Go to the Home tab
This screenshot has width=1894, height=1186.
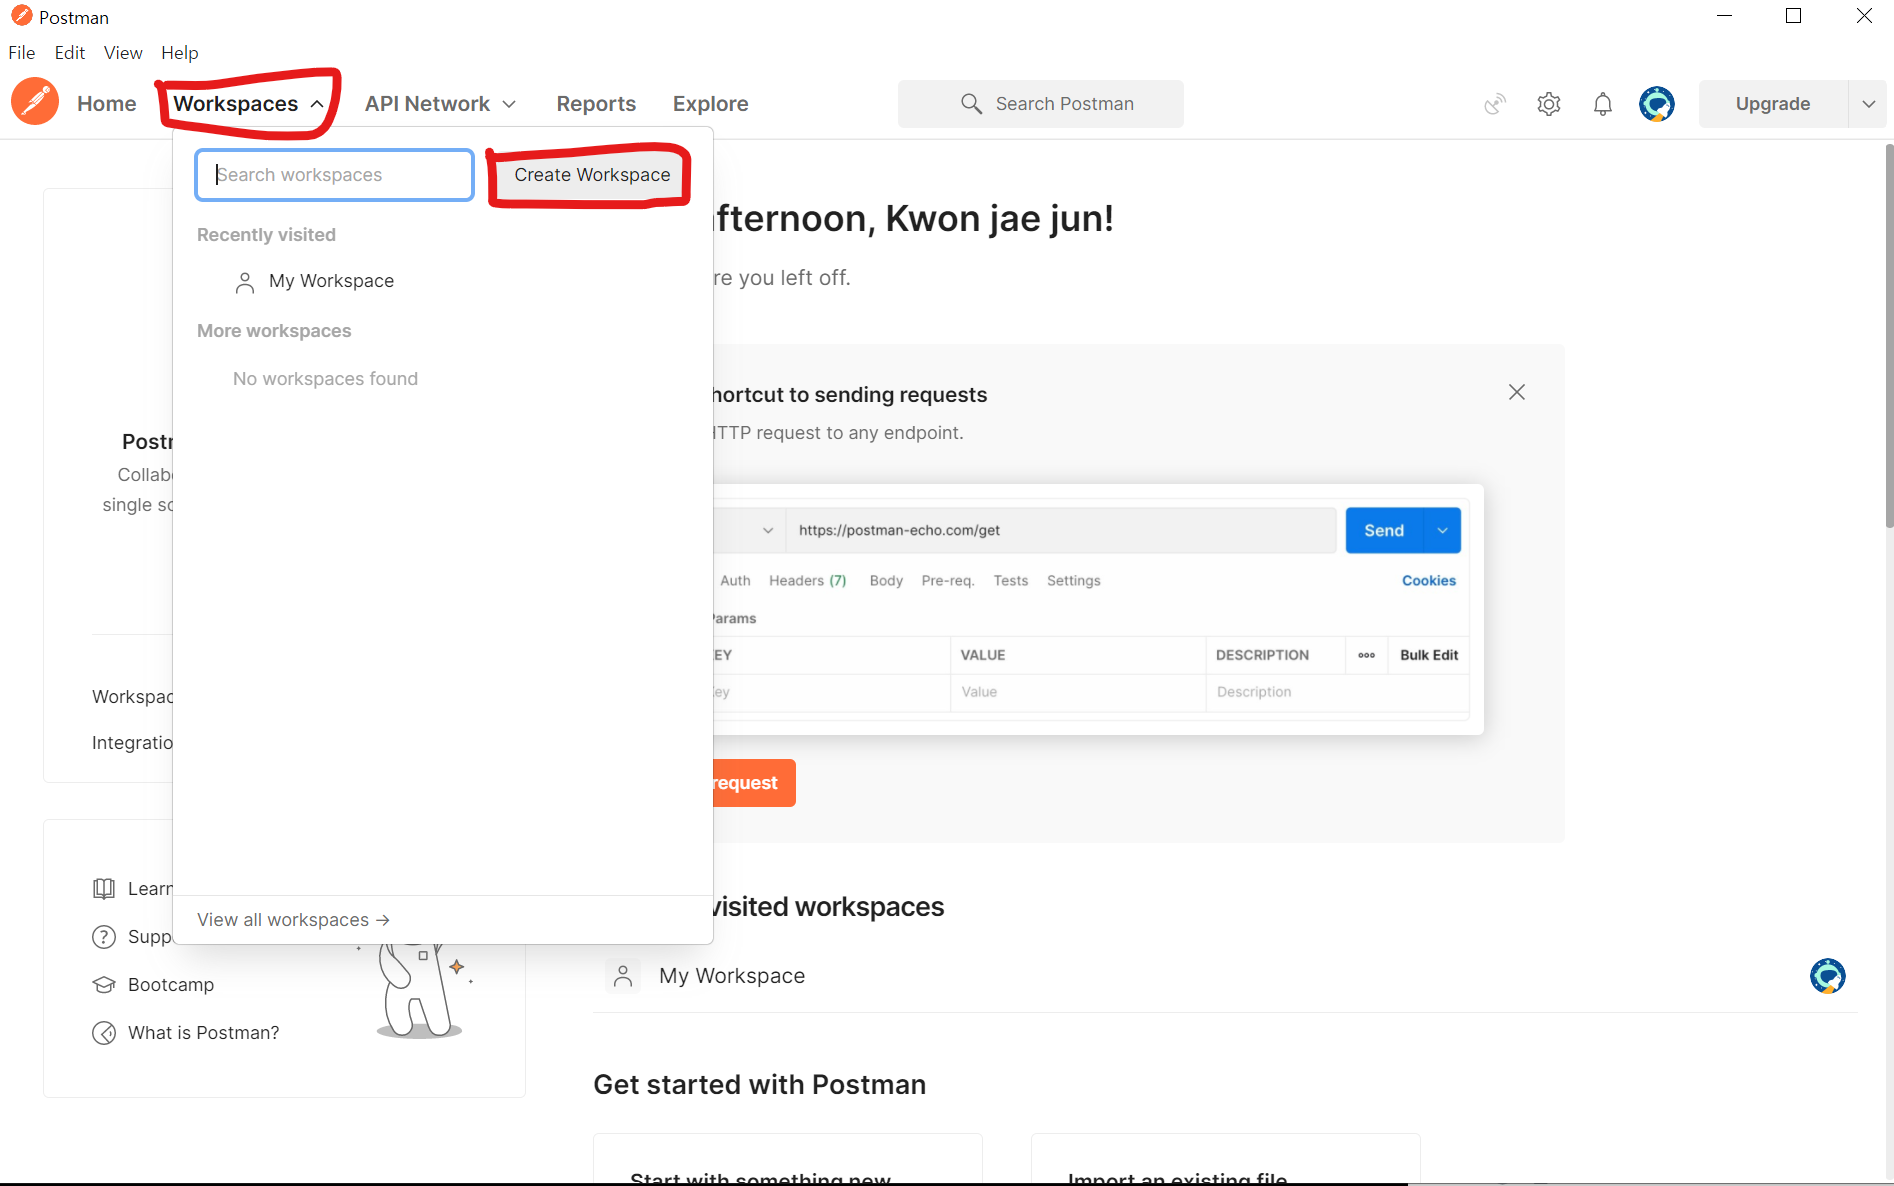(107, 104)
